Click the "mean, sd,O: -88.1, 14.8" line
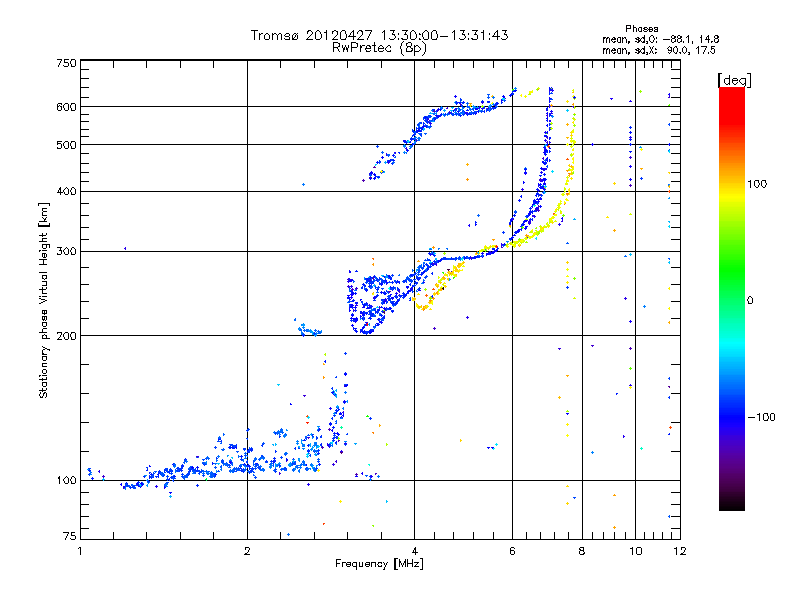800x600 pixels. (661, 39)
